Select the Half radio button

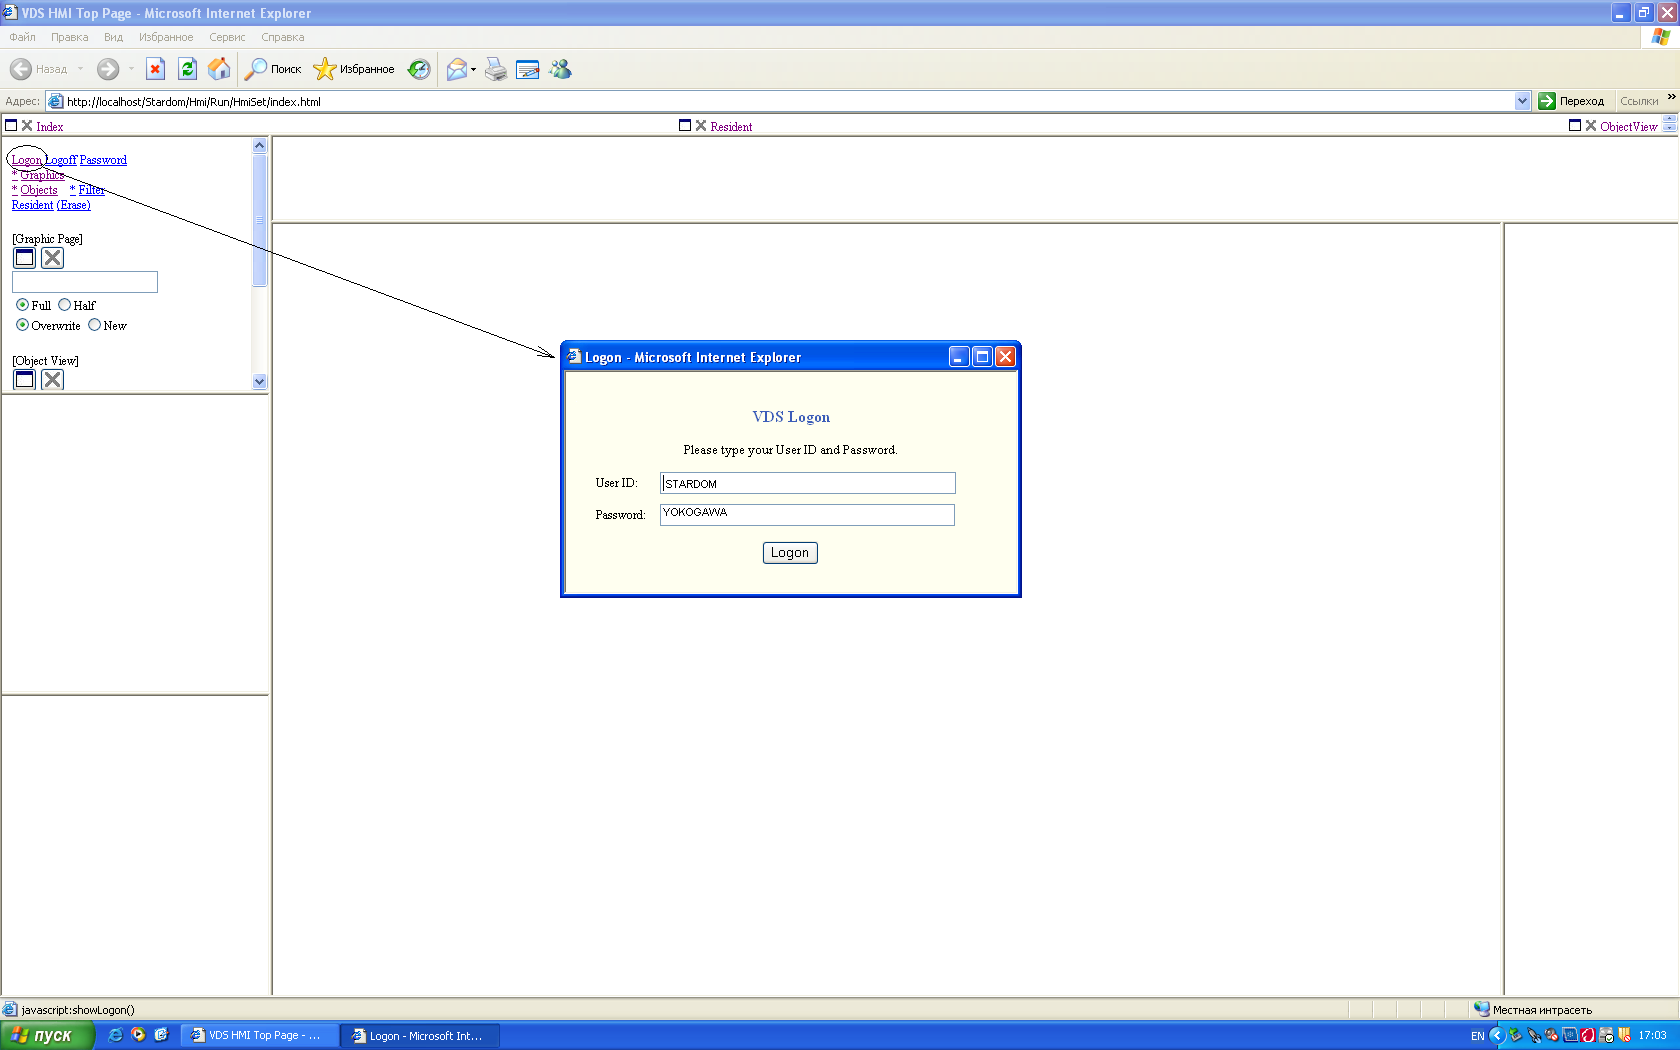pyautogui.click(x=64, y=305)
